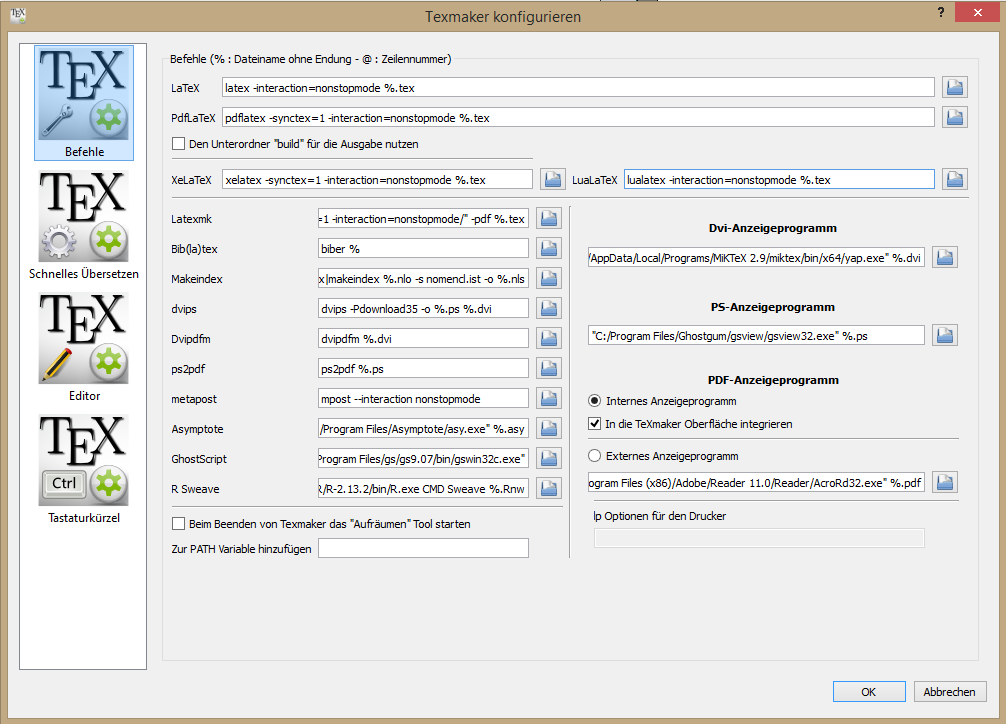This screenshot has height=724, width=1006.
Task: Browse for the R Sweave executable
Action: [x=549, y=488]
